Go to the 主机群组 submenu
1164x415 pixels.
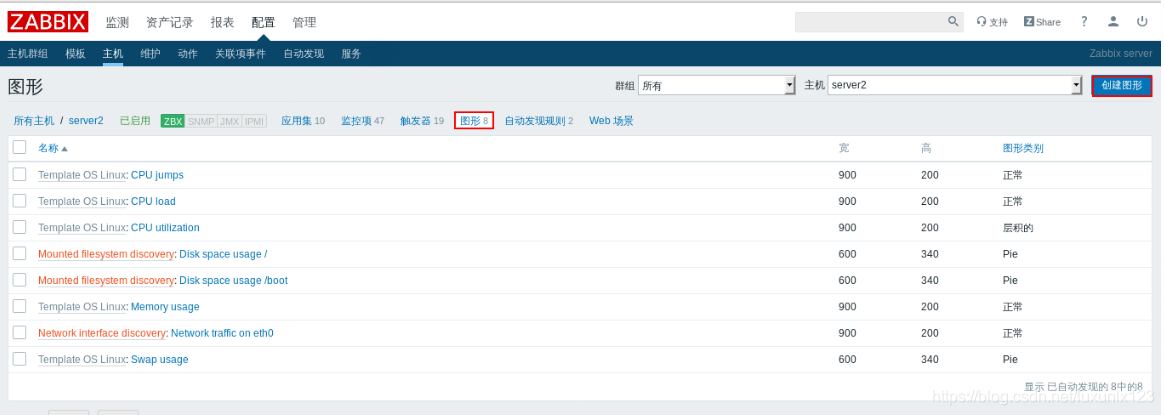click(27, 53)
